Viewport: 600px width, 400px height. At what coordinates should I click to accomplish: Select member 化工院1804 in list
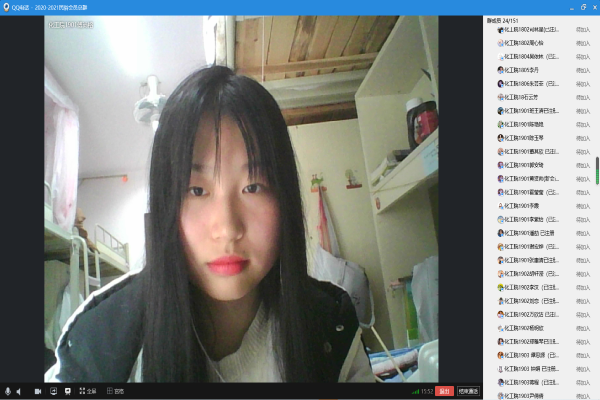click(530, 57)
